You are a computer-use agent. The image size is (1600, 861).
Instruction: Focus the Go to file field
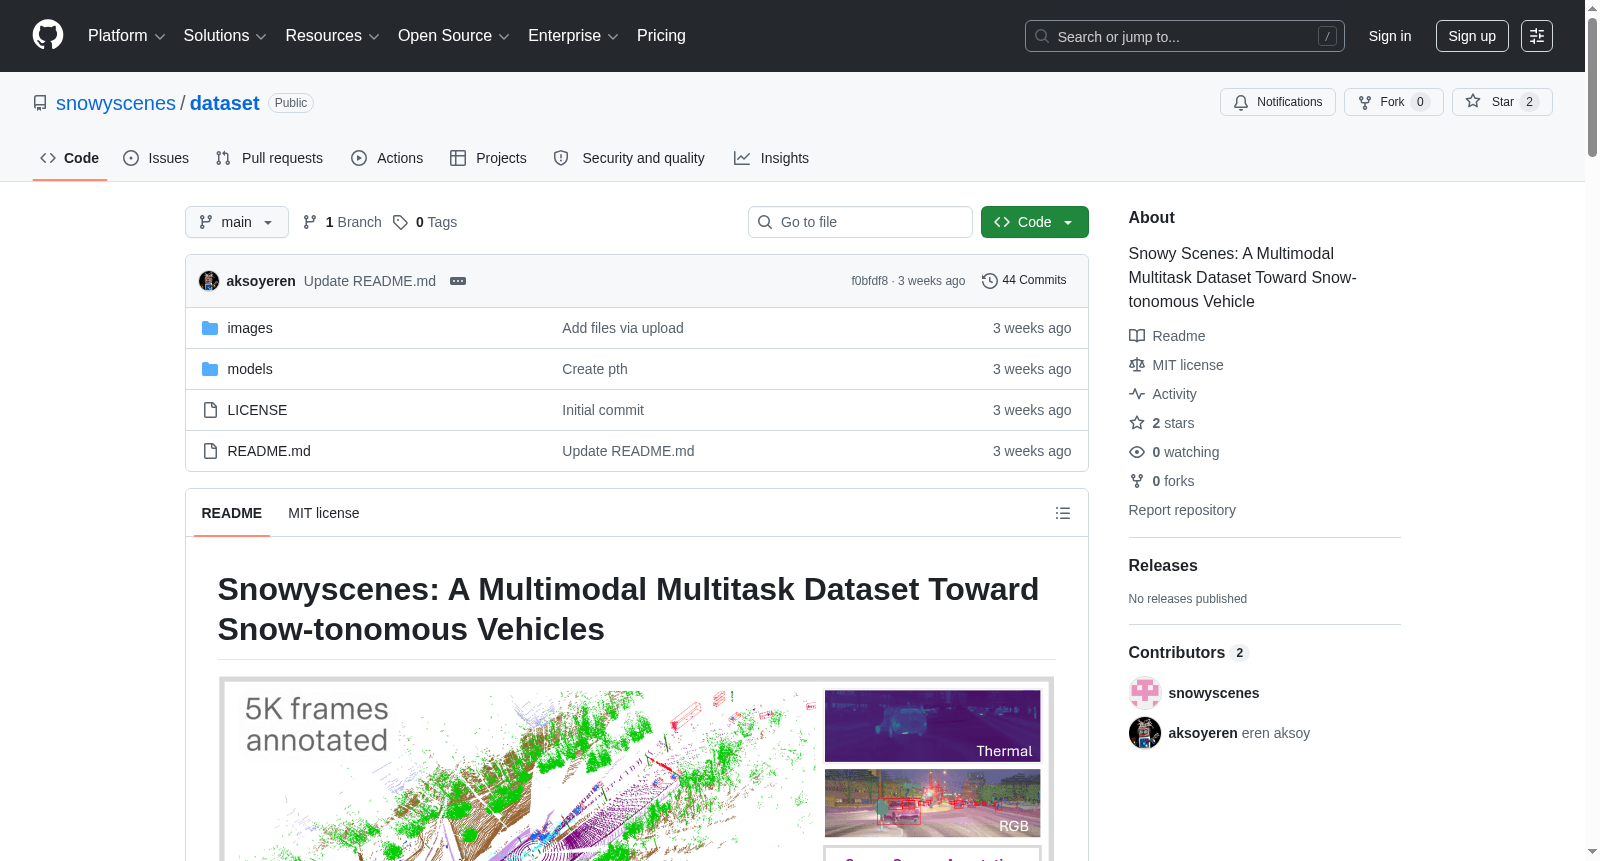click(860, 222)
